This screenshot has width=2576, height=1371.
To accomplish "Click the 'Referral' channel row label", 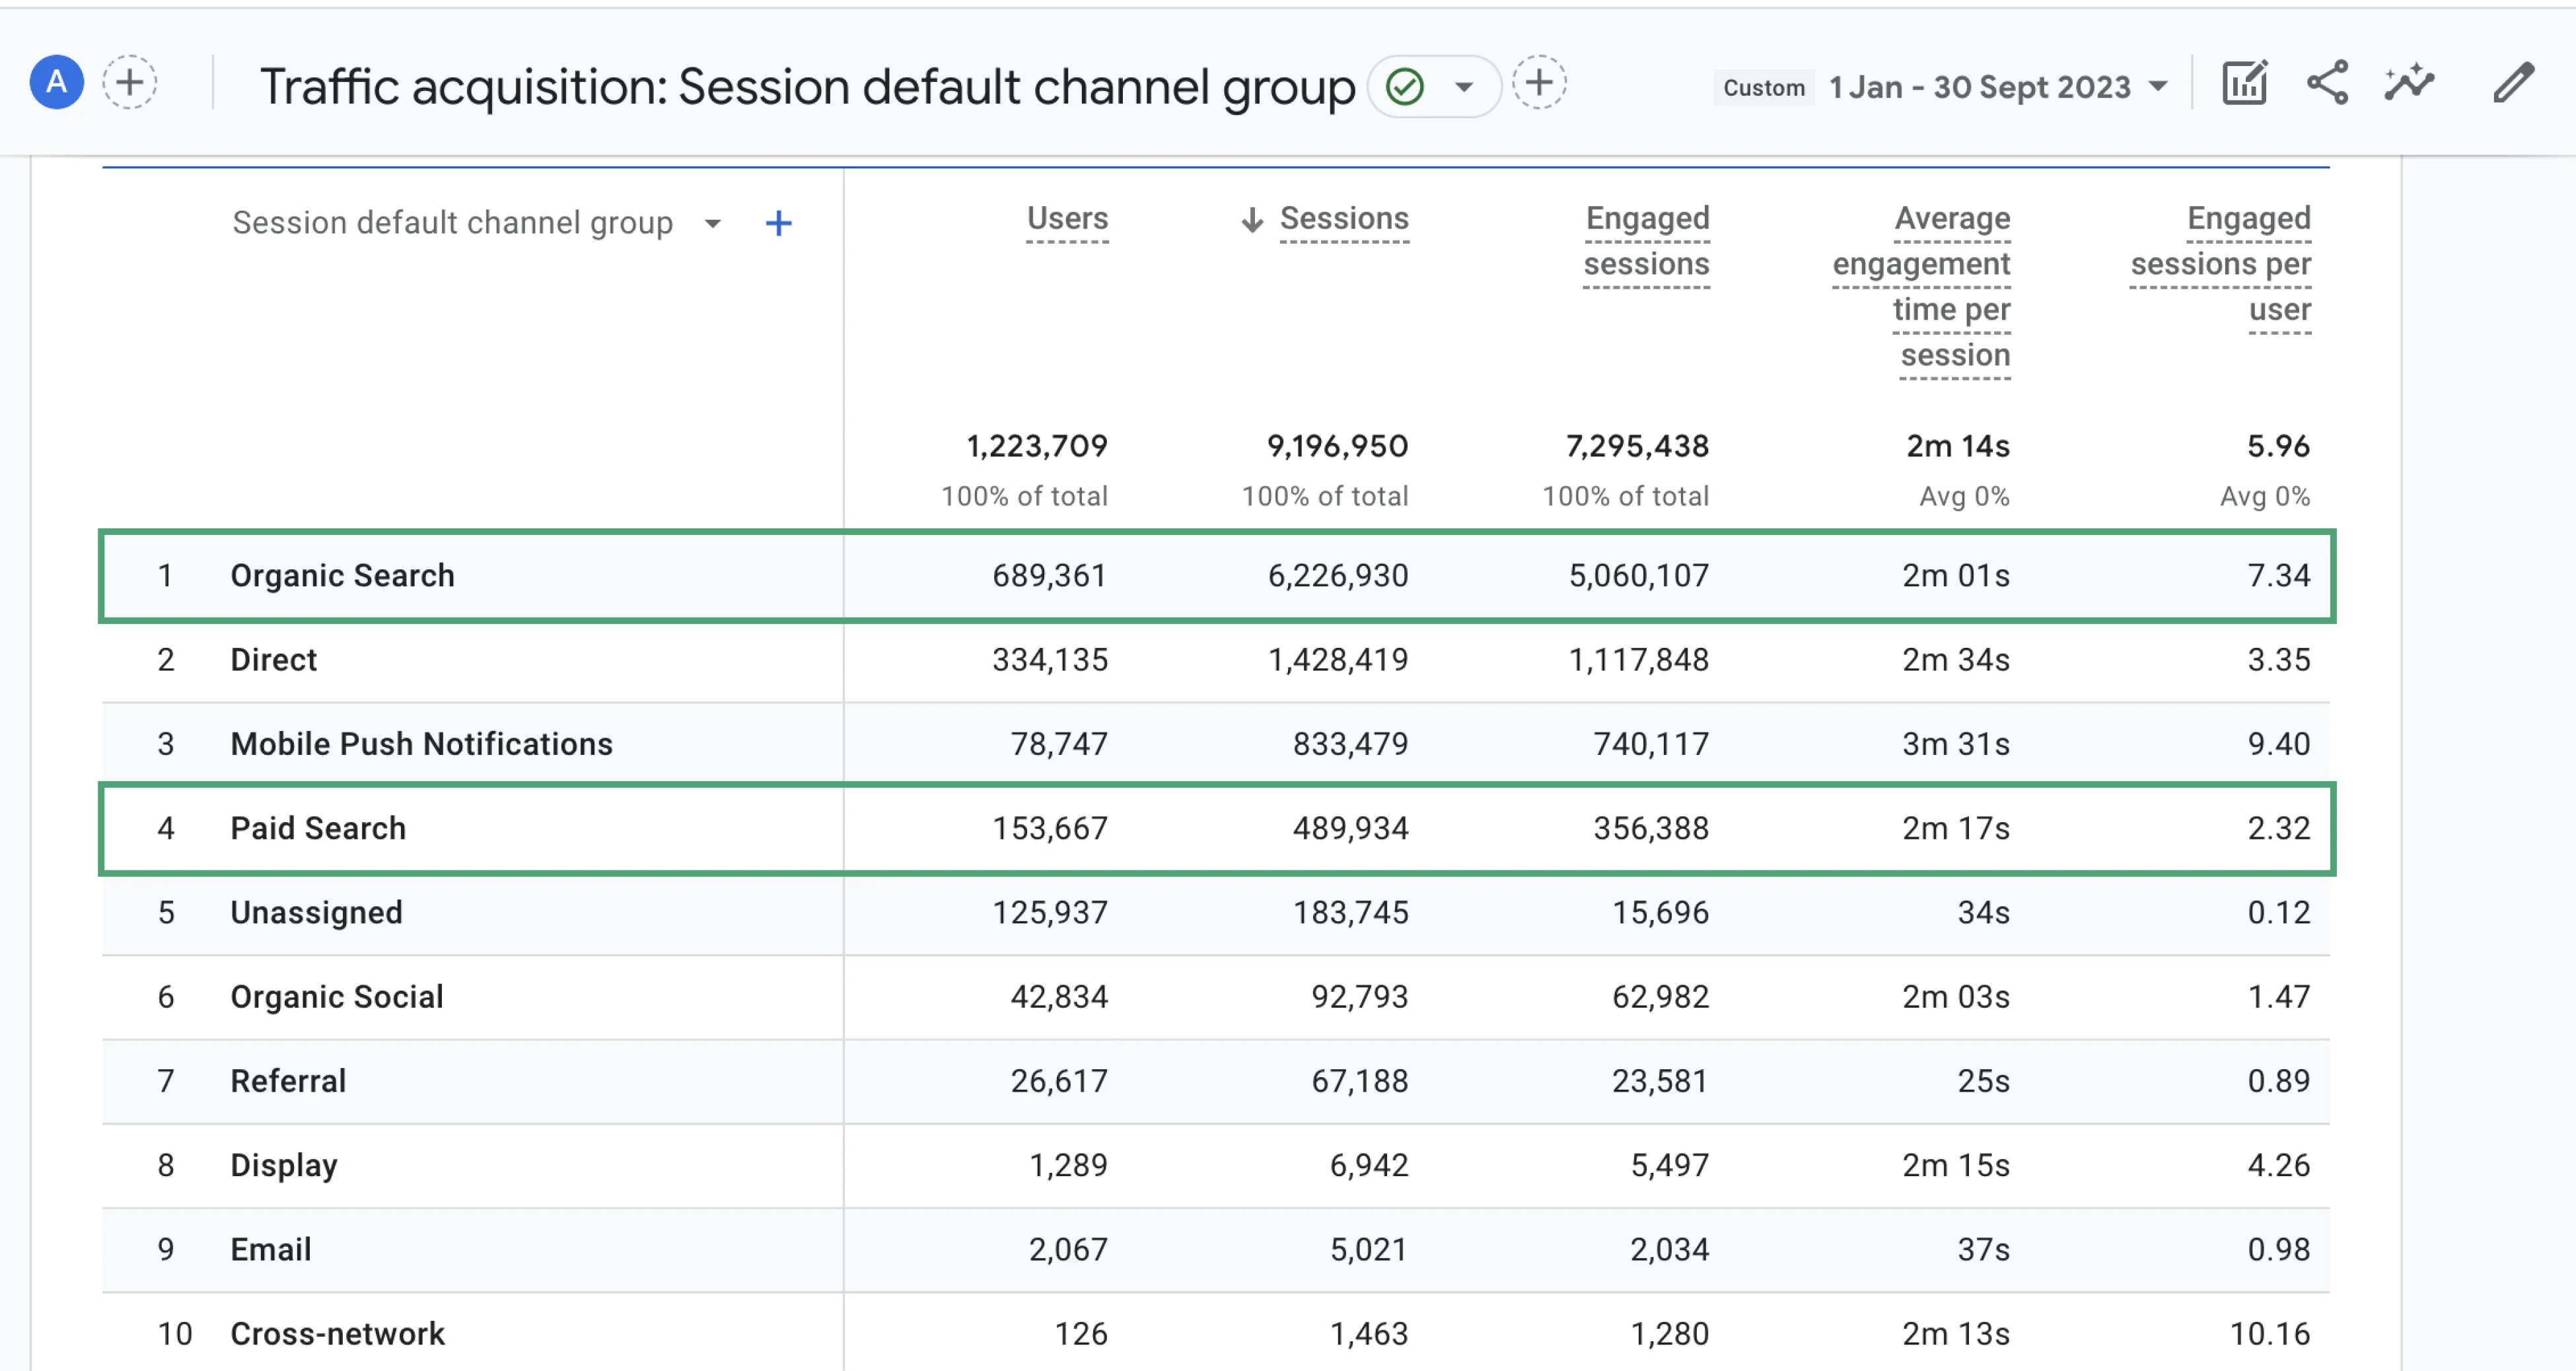I will [288, 1081].
